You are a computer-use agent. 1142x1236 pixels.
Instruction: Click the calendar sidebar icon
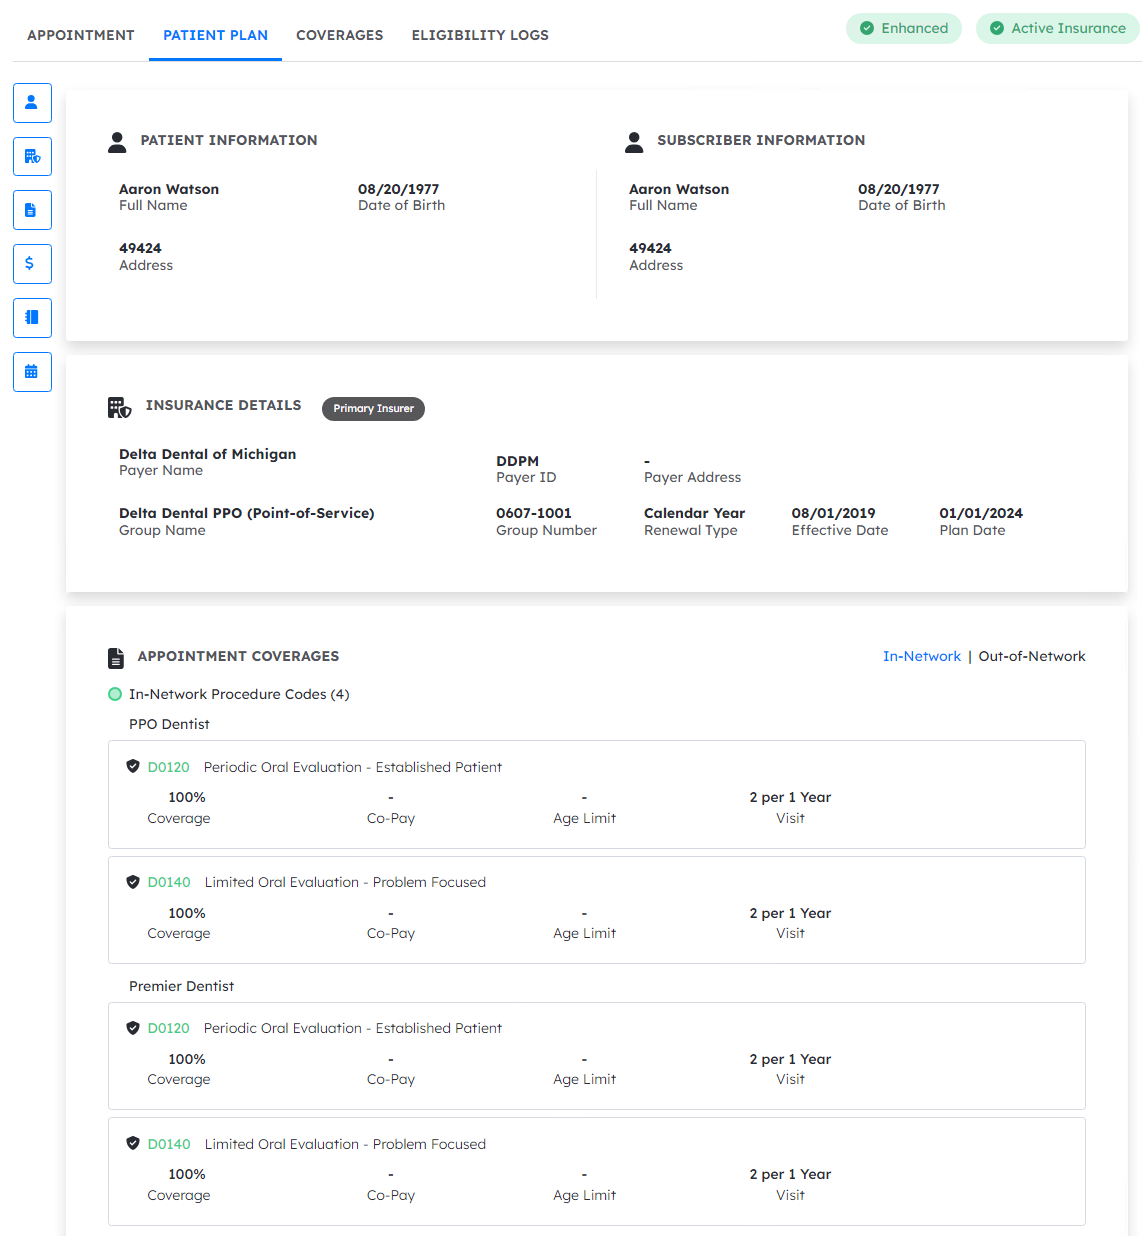[32, 372]
